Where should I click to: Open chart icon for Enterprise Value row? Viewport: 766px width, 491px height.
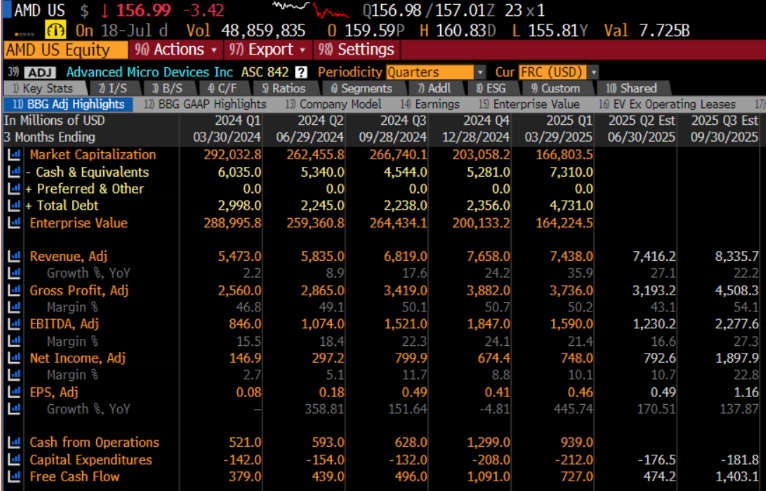[x=14, y=223]
